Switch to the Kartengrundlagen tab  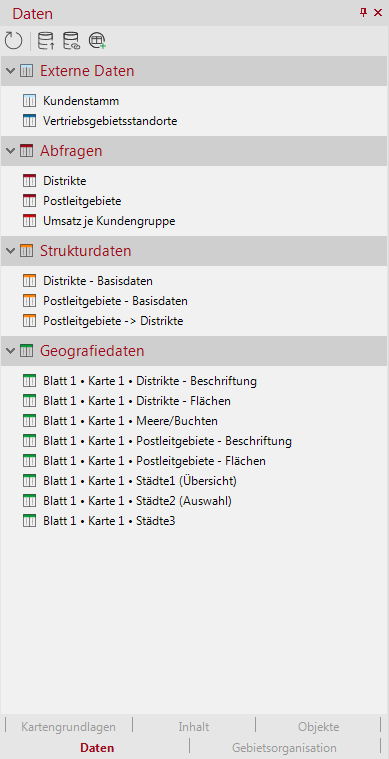point(69,727)
